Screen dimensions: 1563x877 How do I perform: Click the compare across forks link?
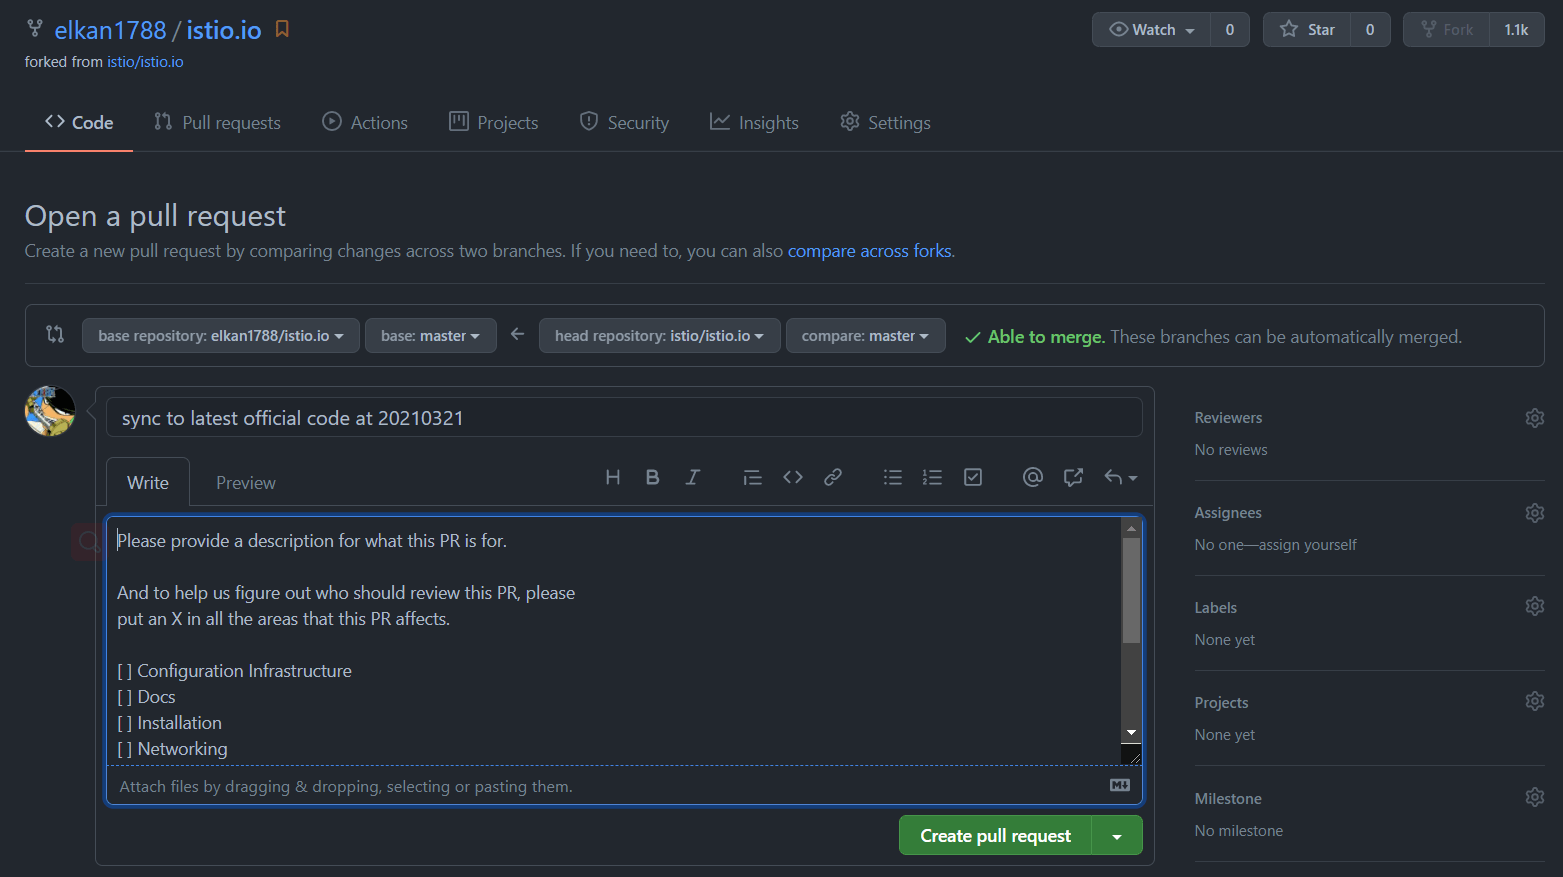(870, 251)
